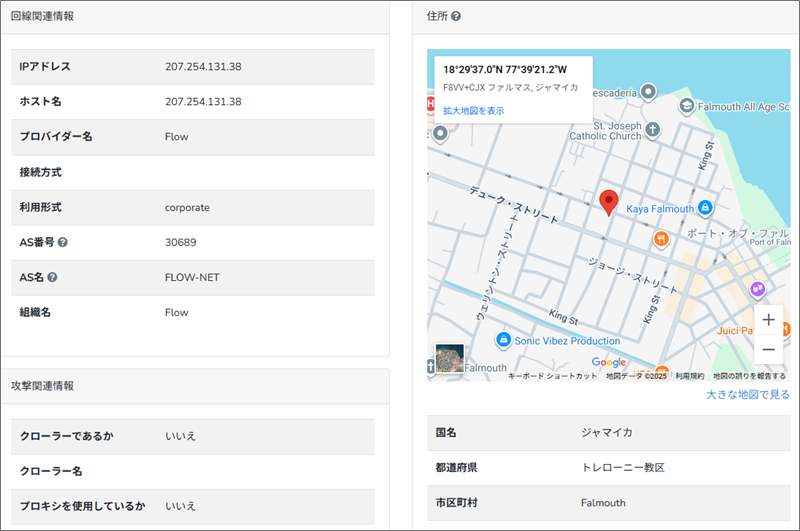Image resolution: width=800 pixels, height=531 pixels.
Task: Click the Kaya Falmouth label on map
Action: (x=660, y=209)
